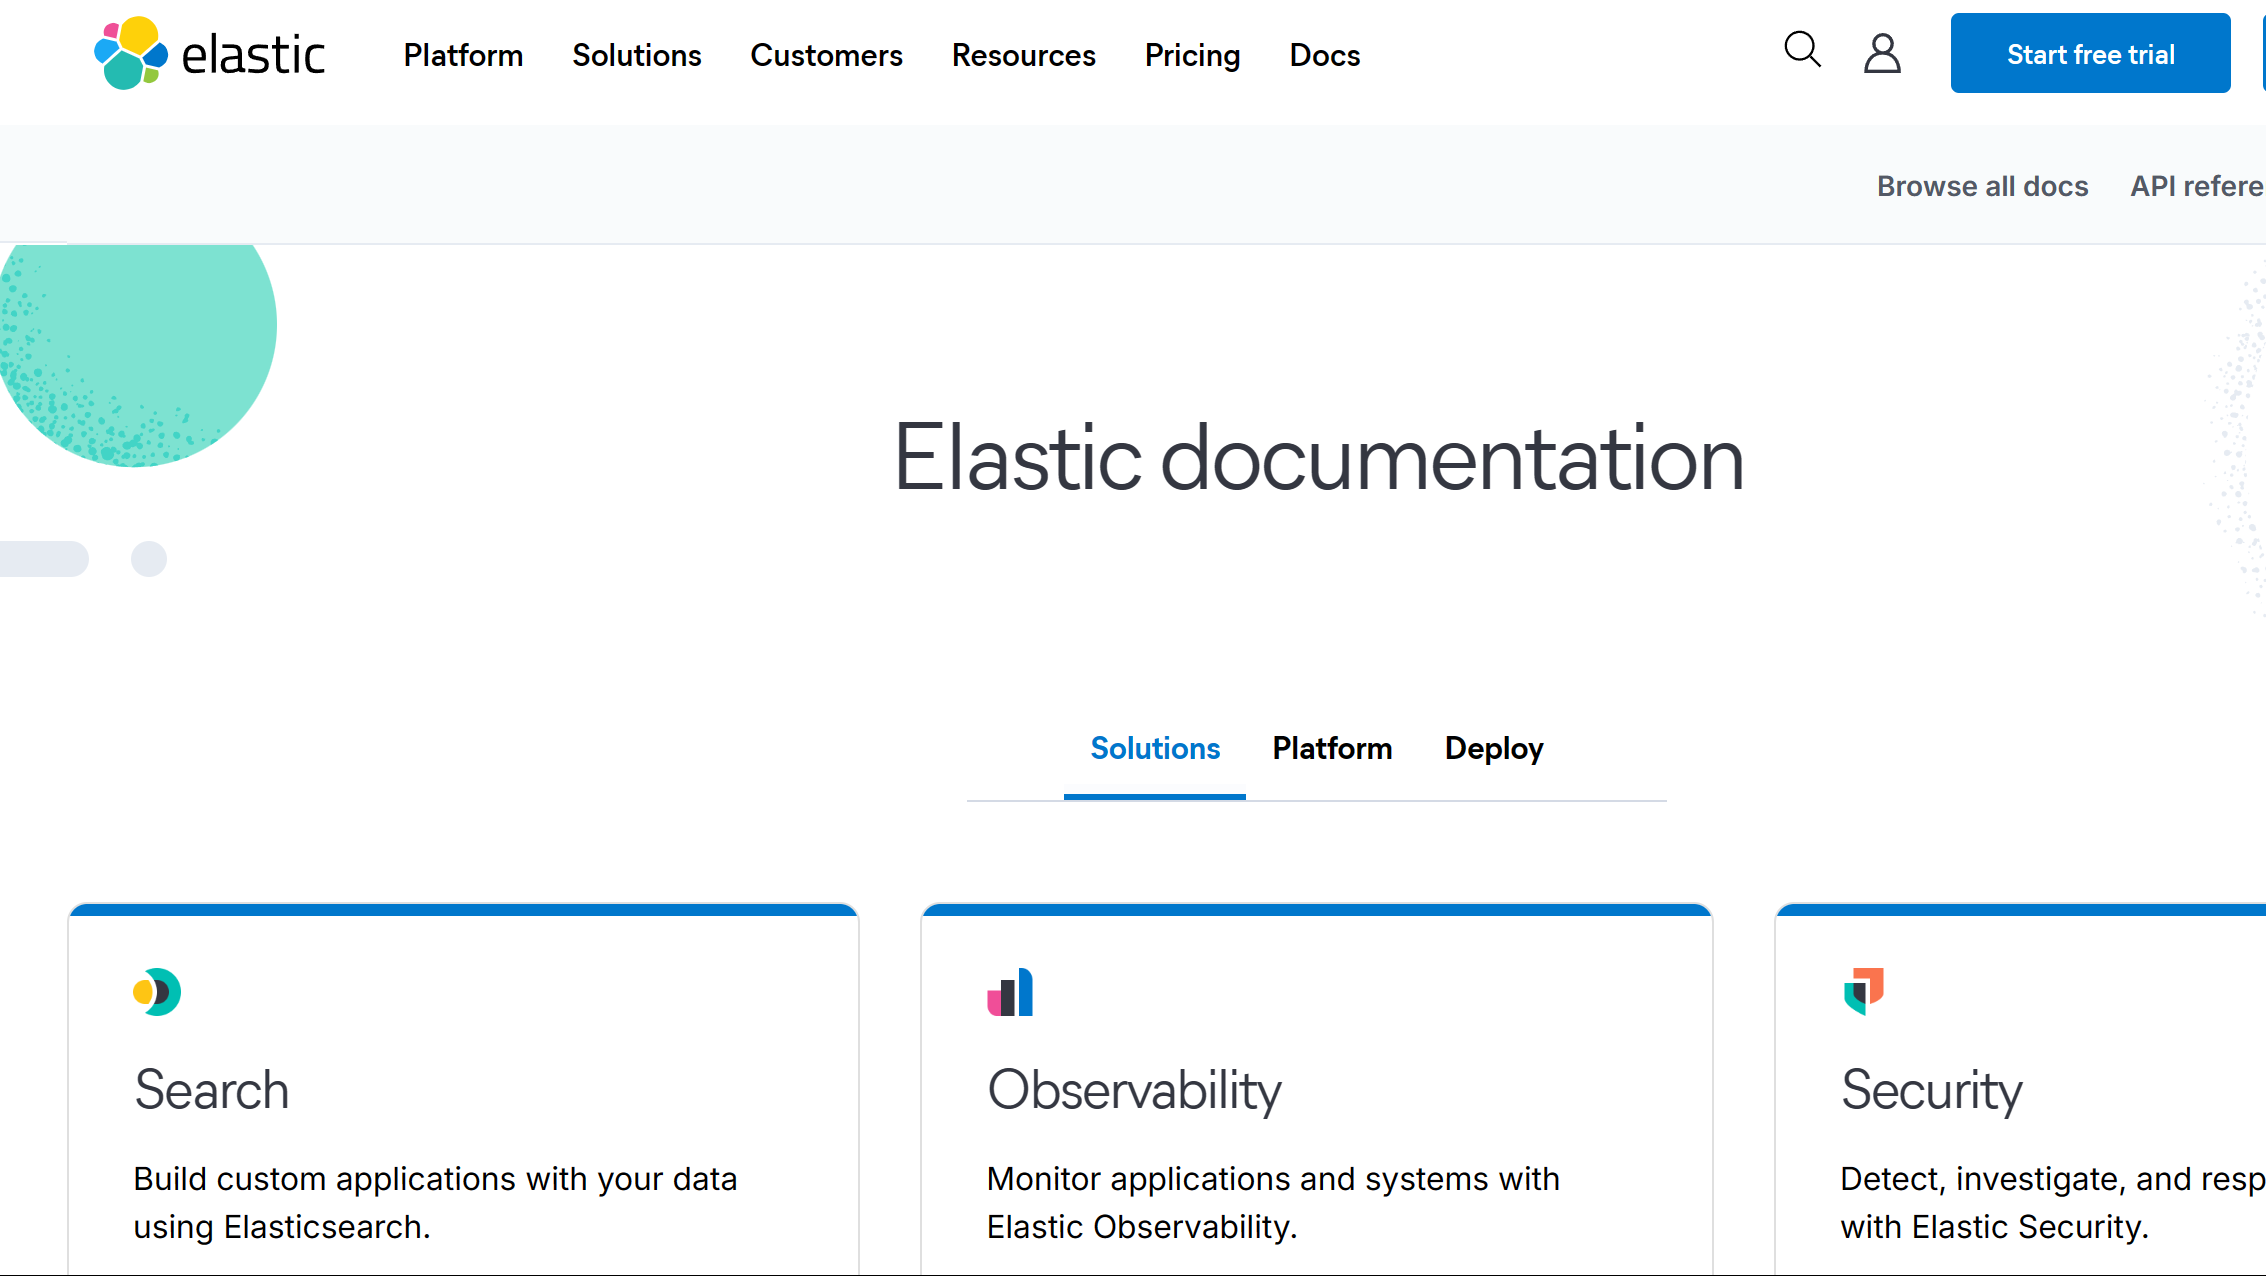Open the Docs navigation link
The image size is (2266, 1276).
1325,55
